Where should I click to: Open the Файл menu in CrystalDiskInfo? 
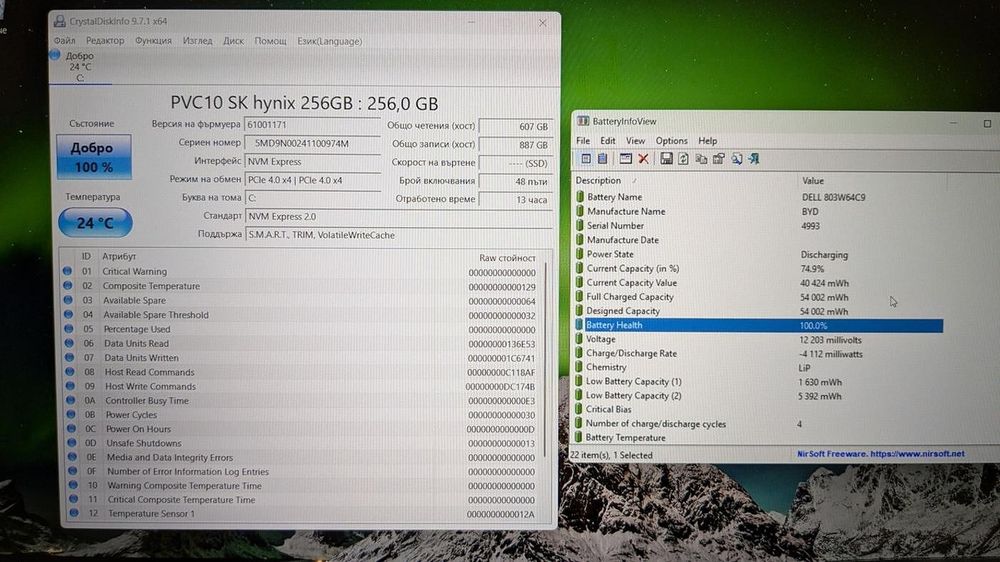pyautogui.click(x=64, y=41)
